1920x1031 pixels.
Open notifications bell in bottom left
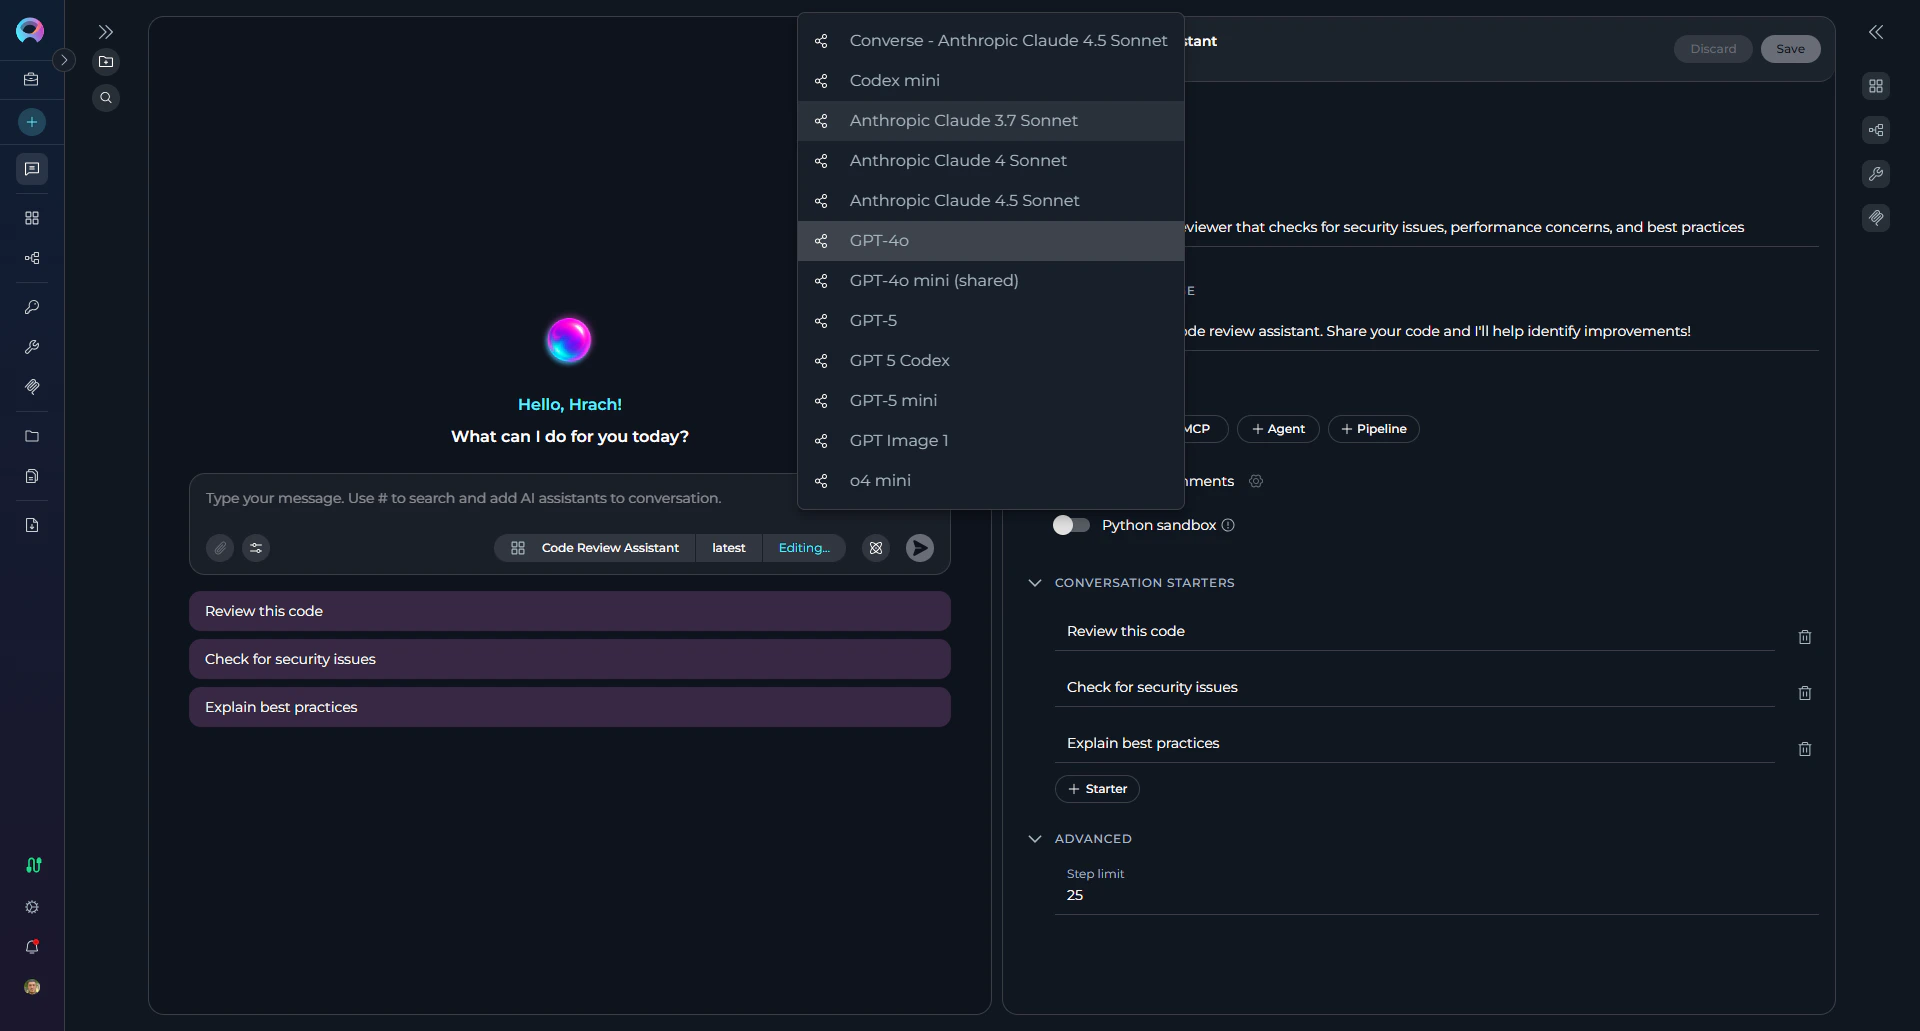(31, 947)
